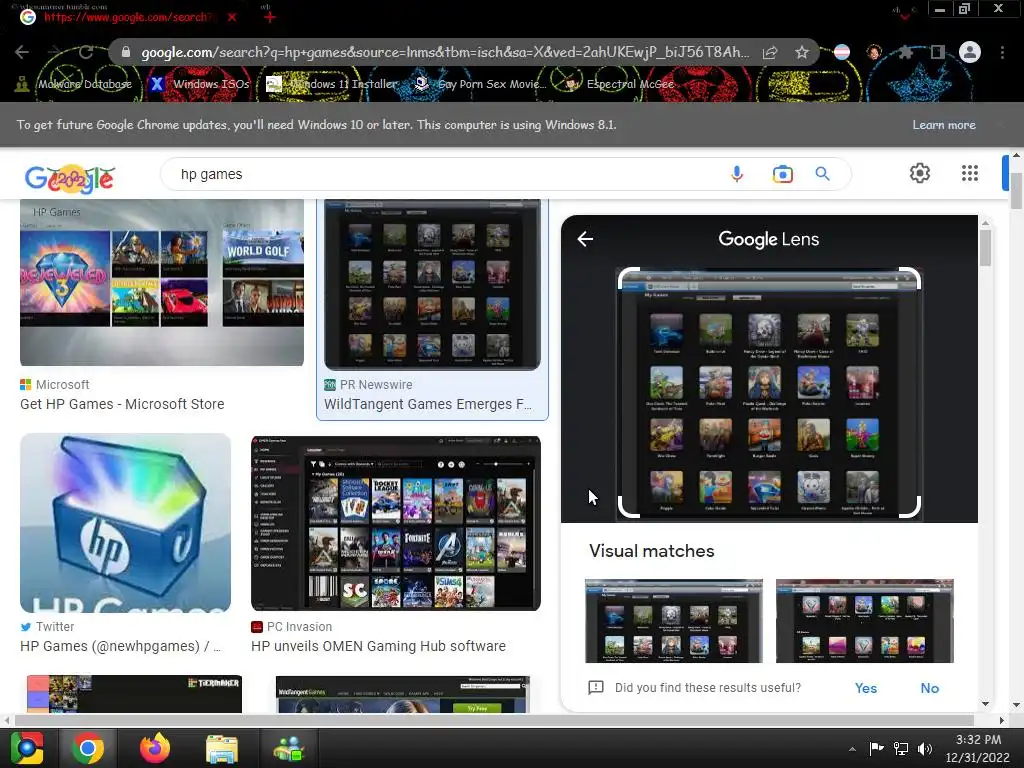
Task: Open the Action Center flag icon
Action: point(876,748)
